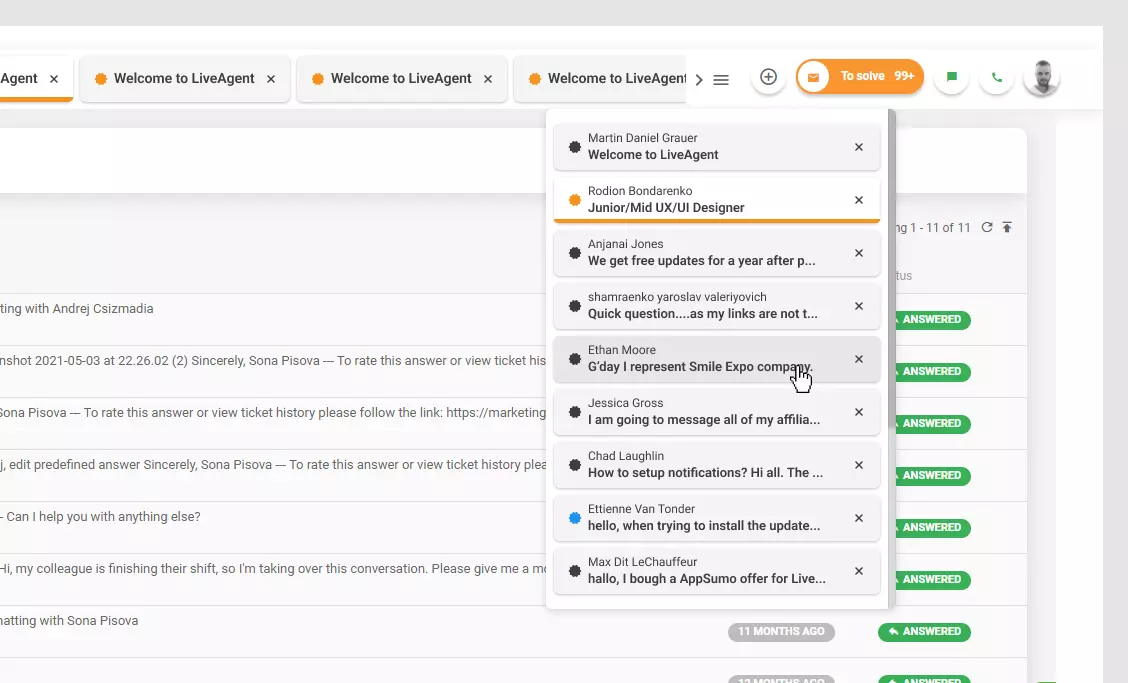The width and height of the screenshot is (1128, 683).
Task: Click the 11 MONTHS AGO timestamp label
Action: coord(781,631)
